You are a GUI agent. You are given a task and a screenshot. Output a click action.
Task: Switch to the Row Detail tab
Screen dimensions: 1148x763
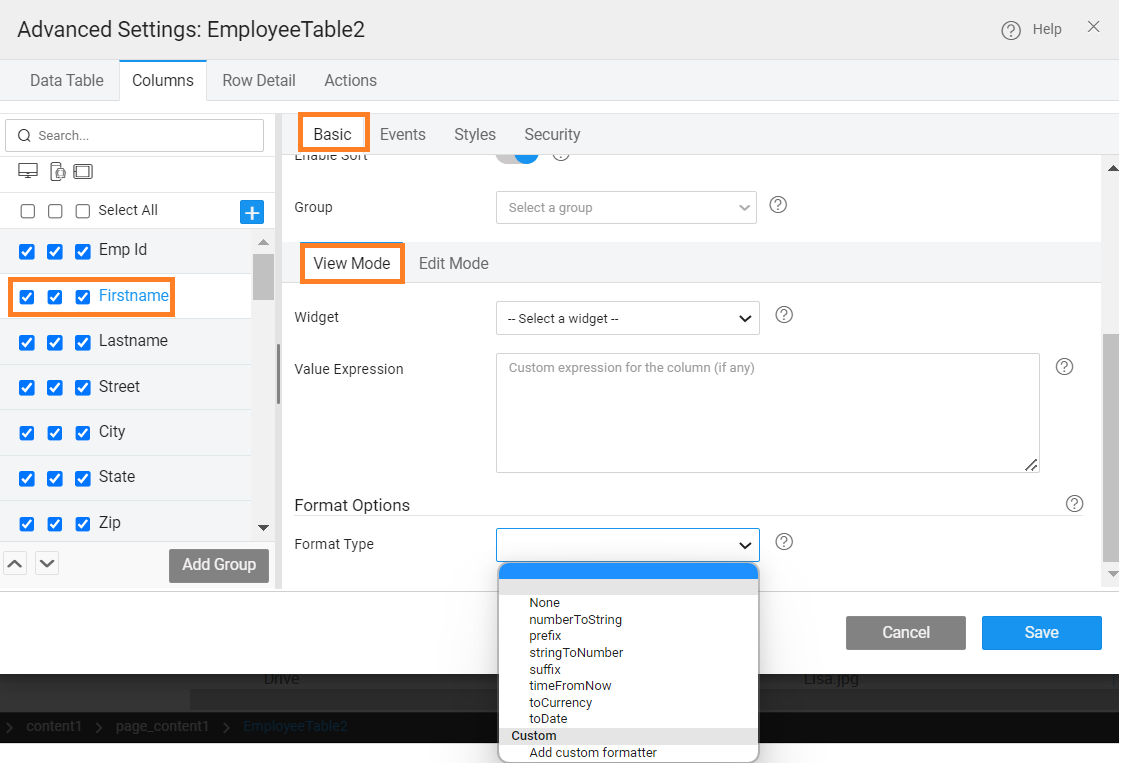[258, 80]
